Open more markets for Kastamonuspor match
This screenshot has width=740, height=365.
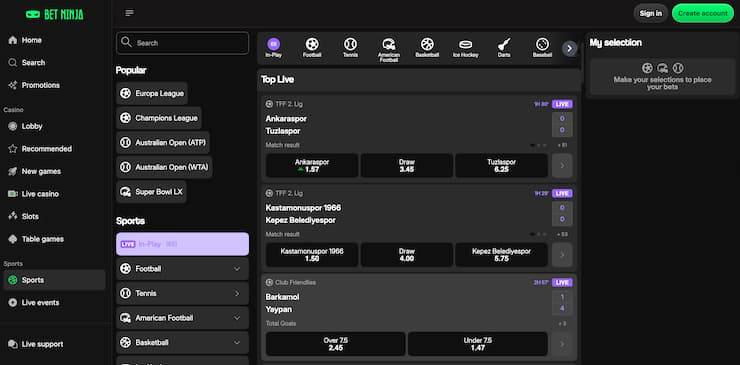562,255
